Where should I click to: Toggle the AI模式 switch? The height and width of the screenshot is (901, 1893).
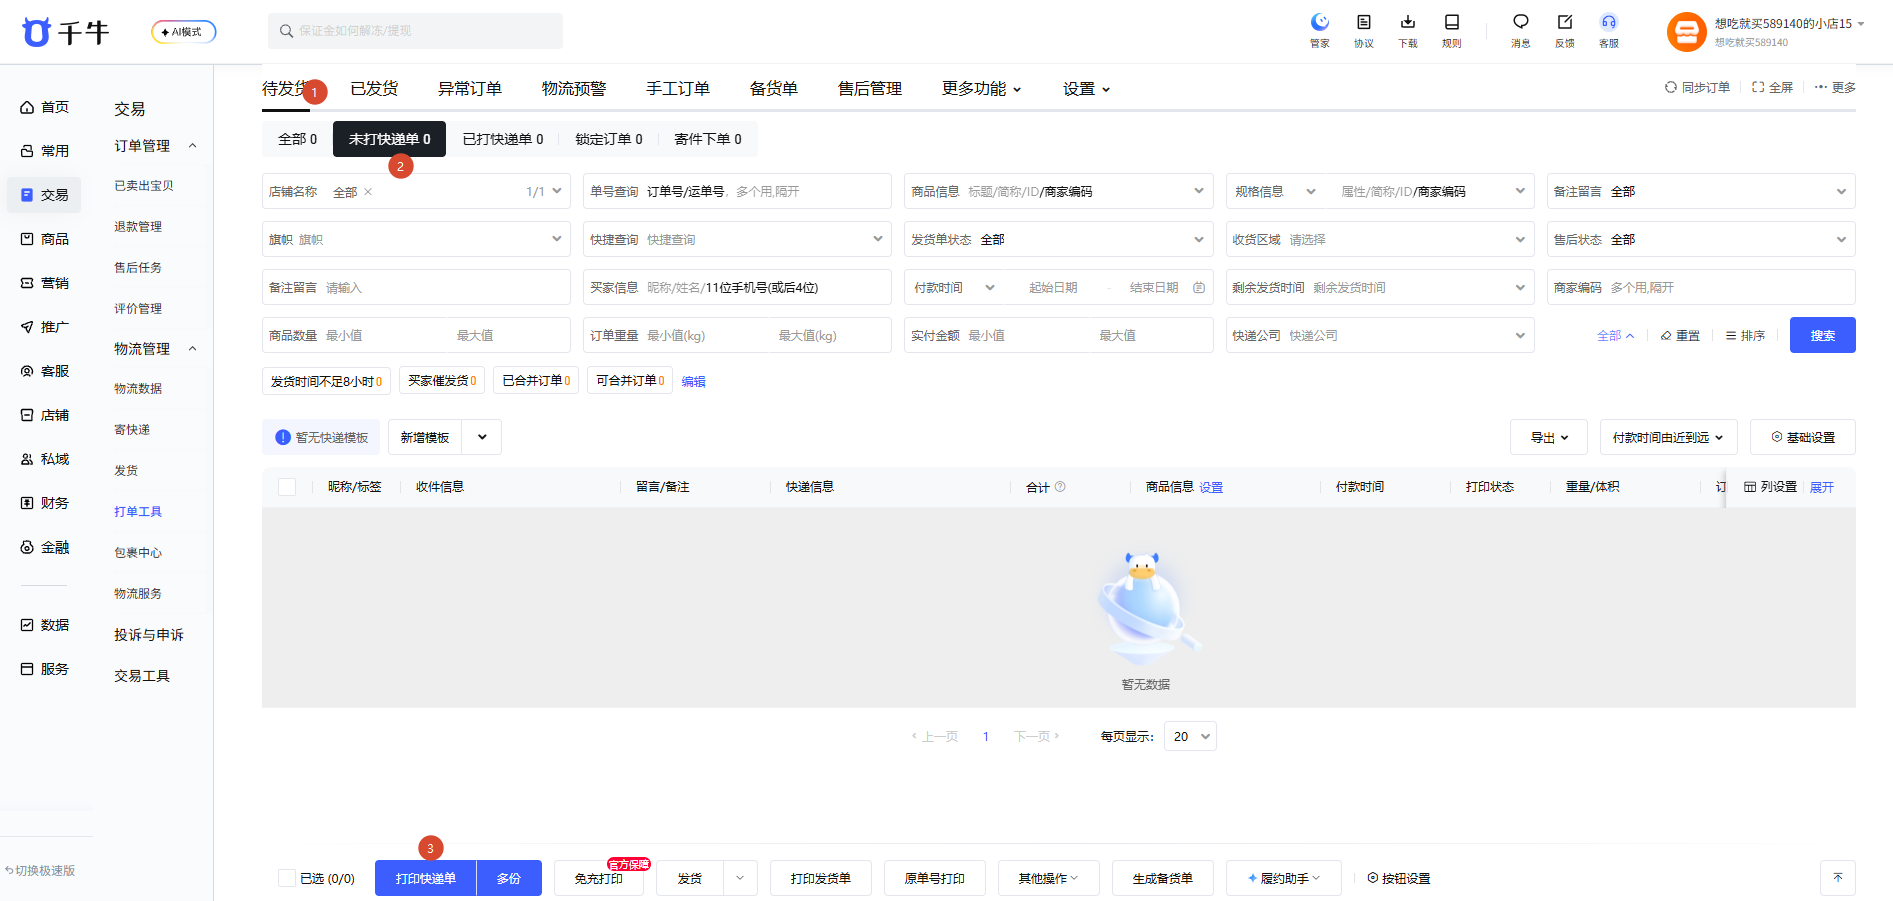[184, 32]
